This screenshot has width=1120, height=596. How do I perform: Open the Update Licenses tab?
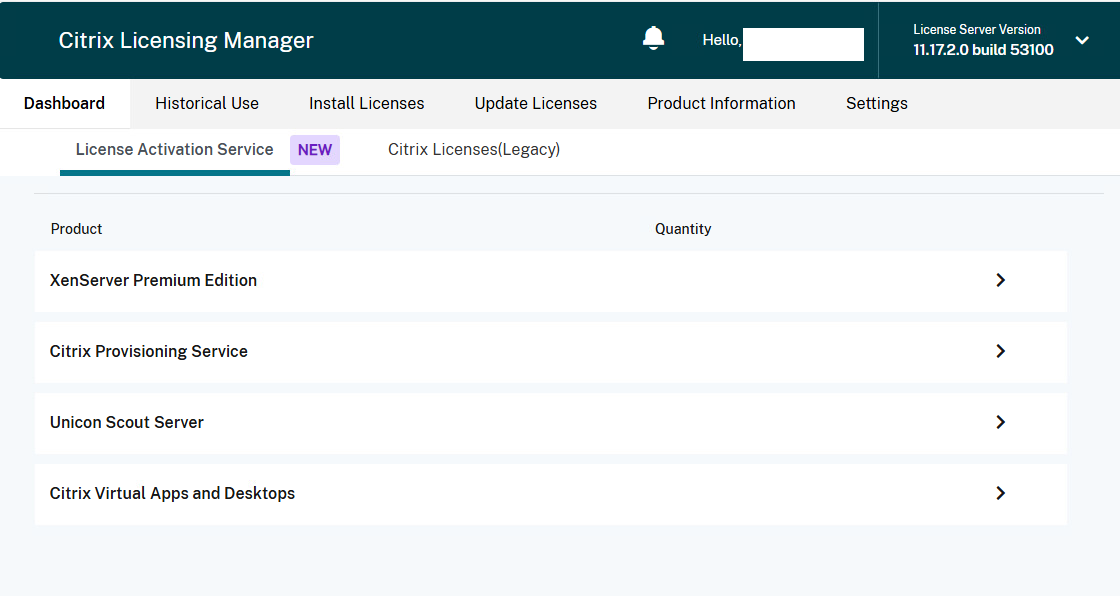coord(535,103)
